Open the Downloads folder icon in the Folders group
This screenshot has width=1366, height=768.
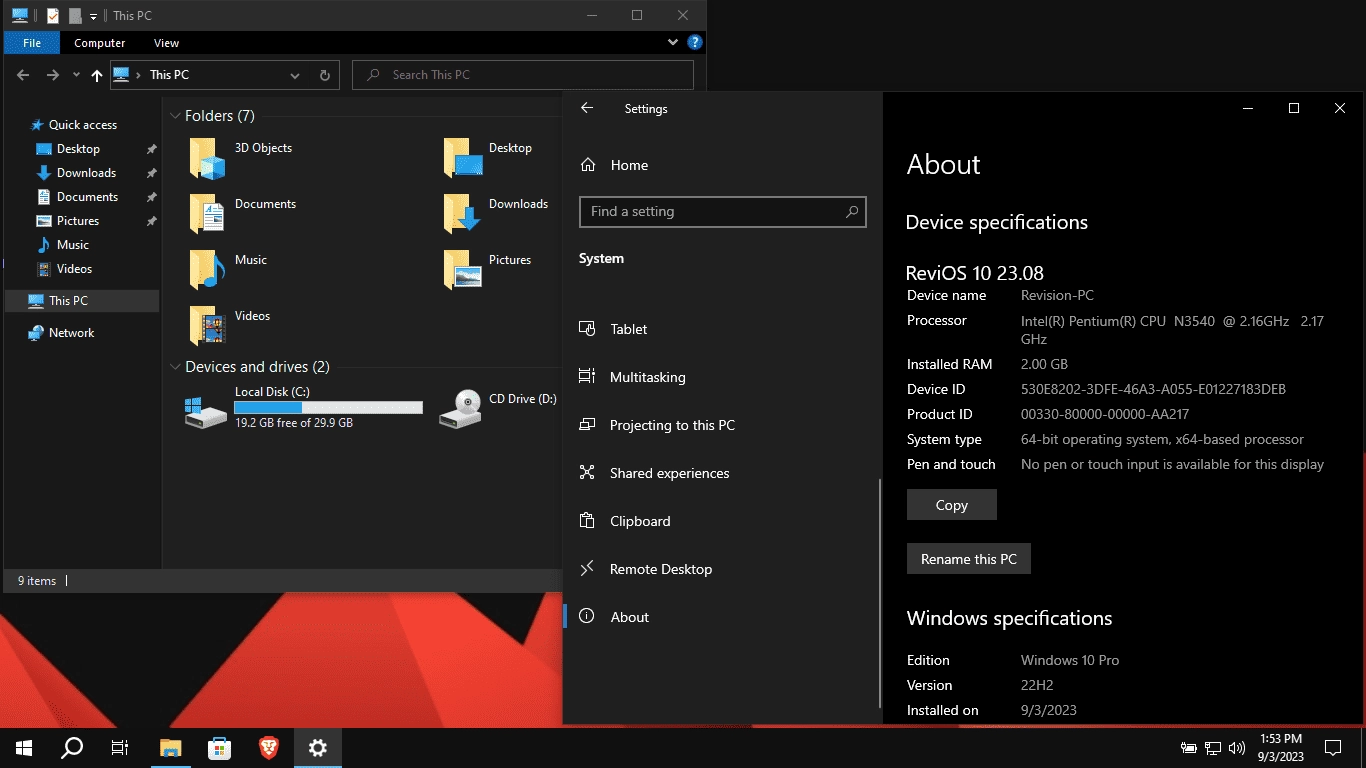click(462, 214)
